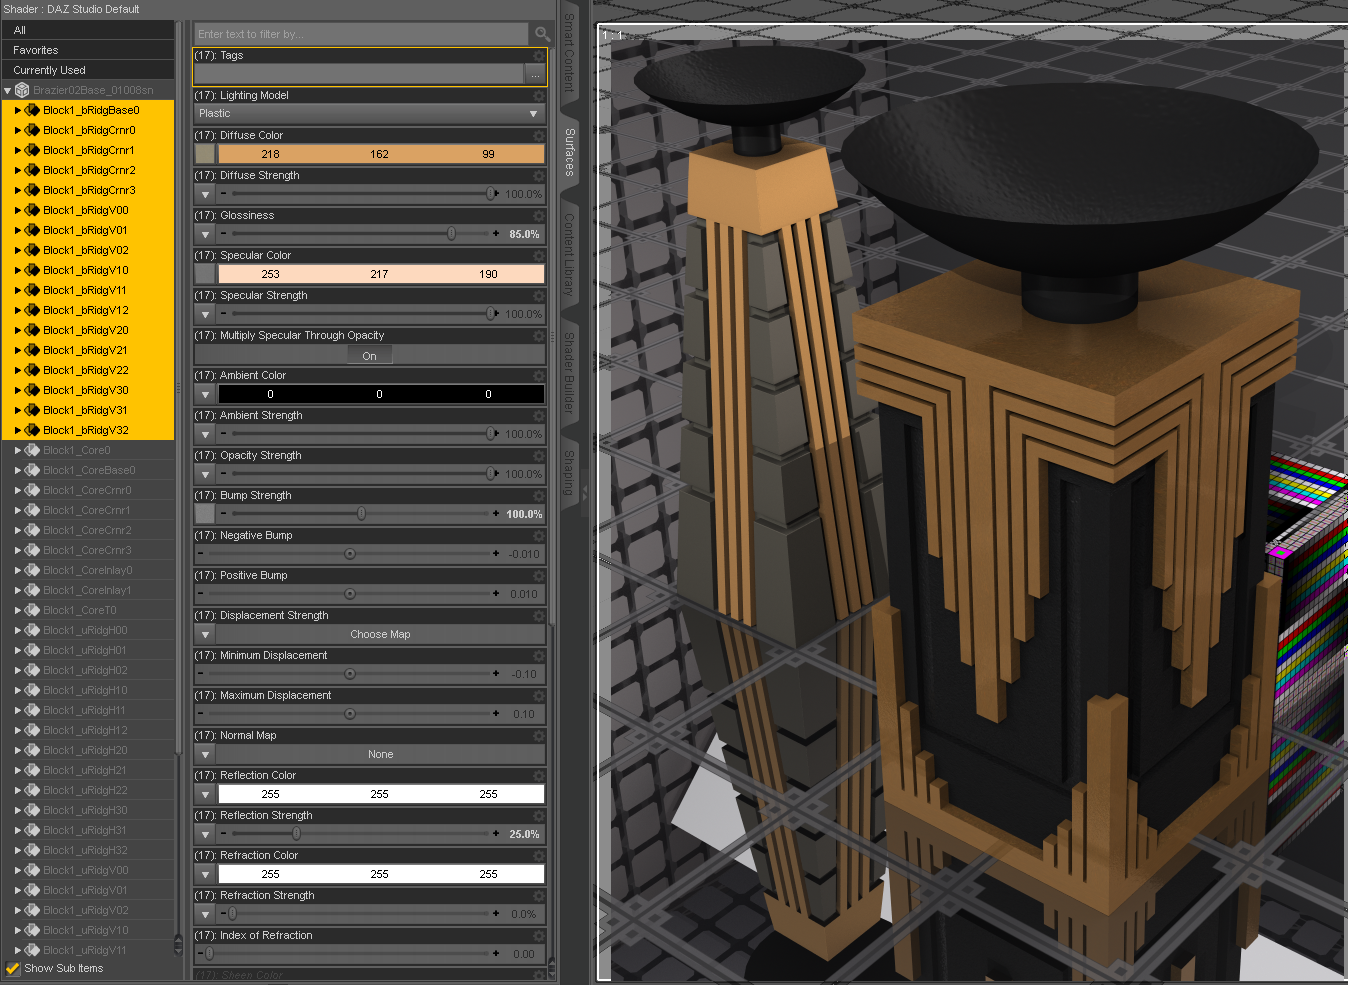
Task: Expand the Block1_CoreBase0 surface
Action: (18, 470)
